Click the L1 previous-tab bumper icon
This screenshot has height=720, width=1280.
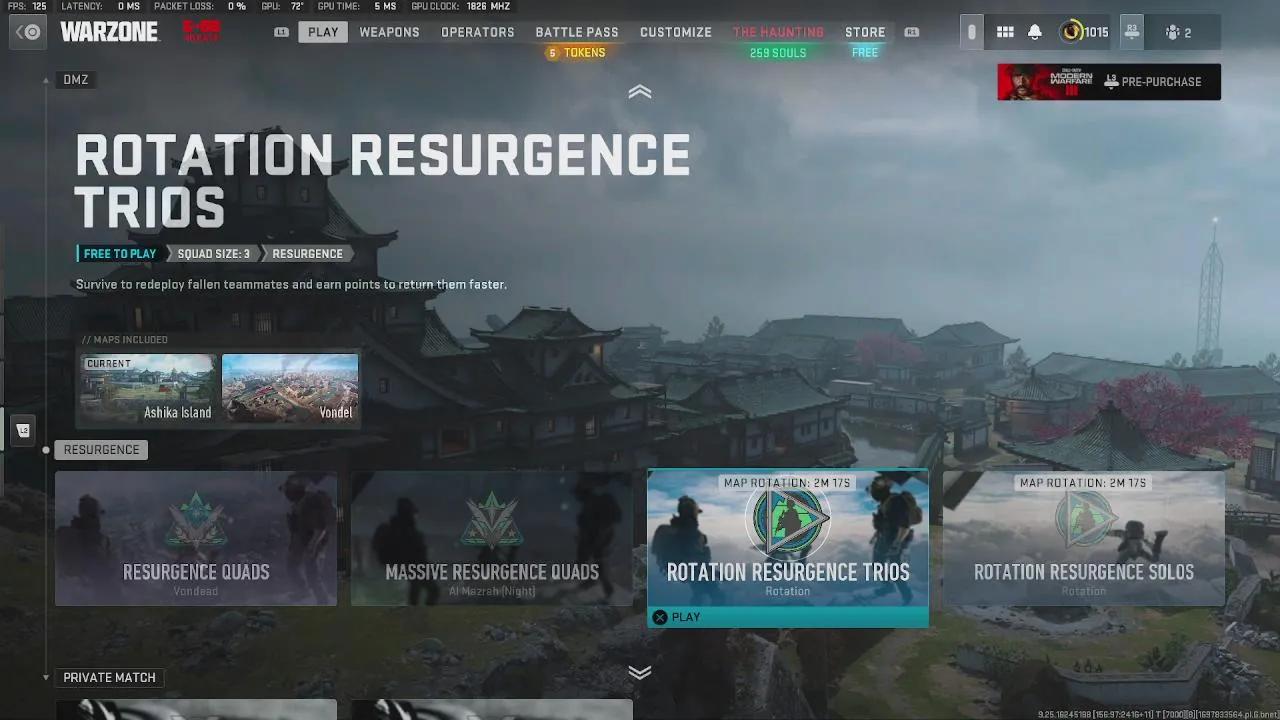[x=282, y=32]
